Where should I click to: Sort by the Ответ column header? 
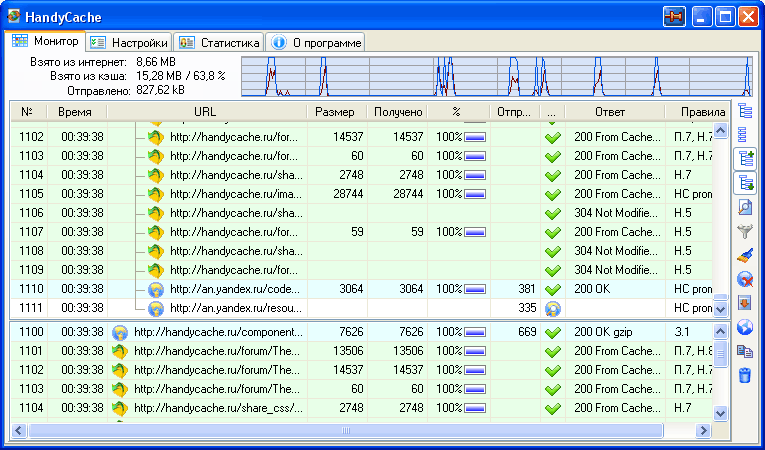[615, 112]
